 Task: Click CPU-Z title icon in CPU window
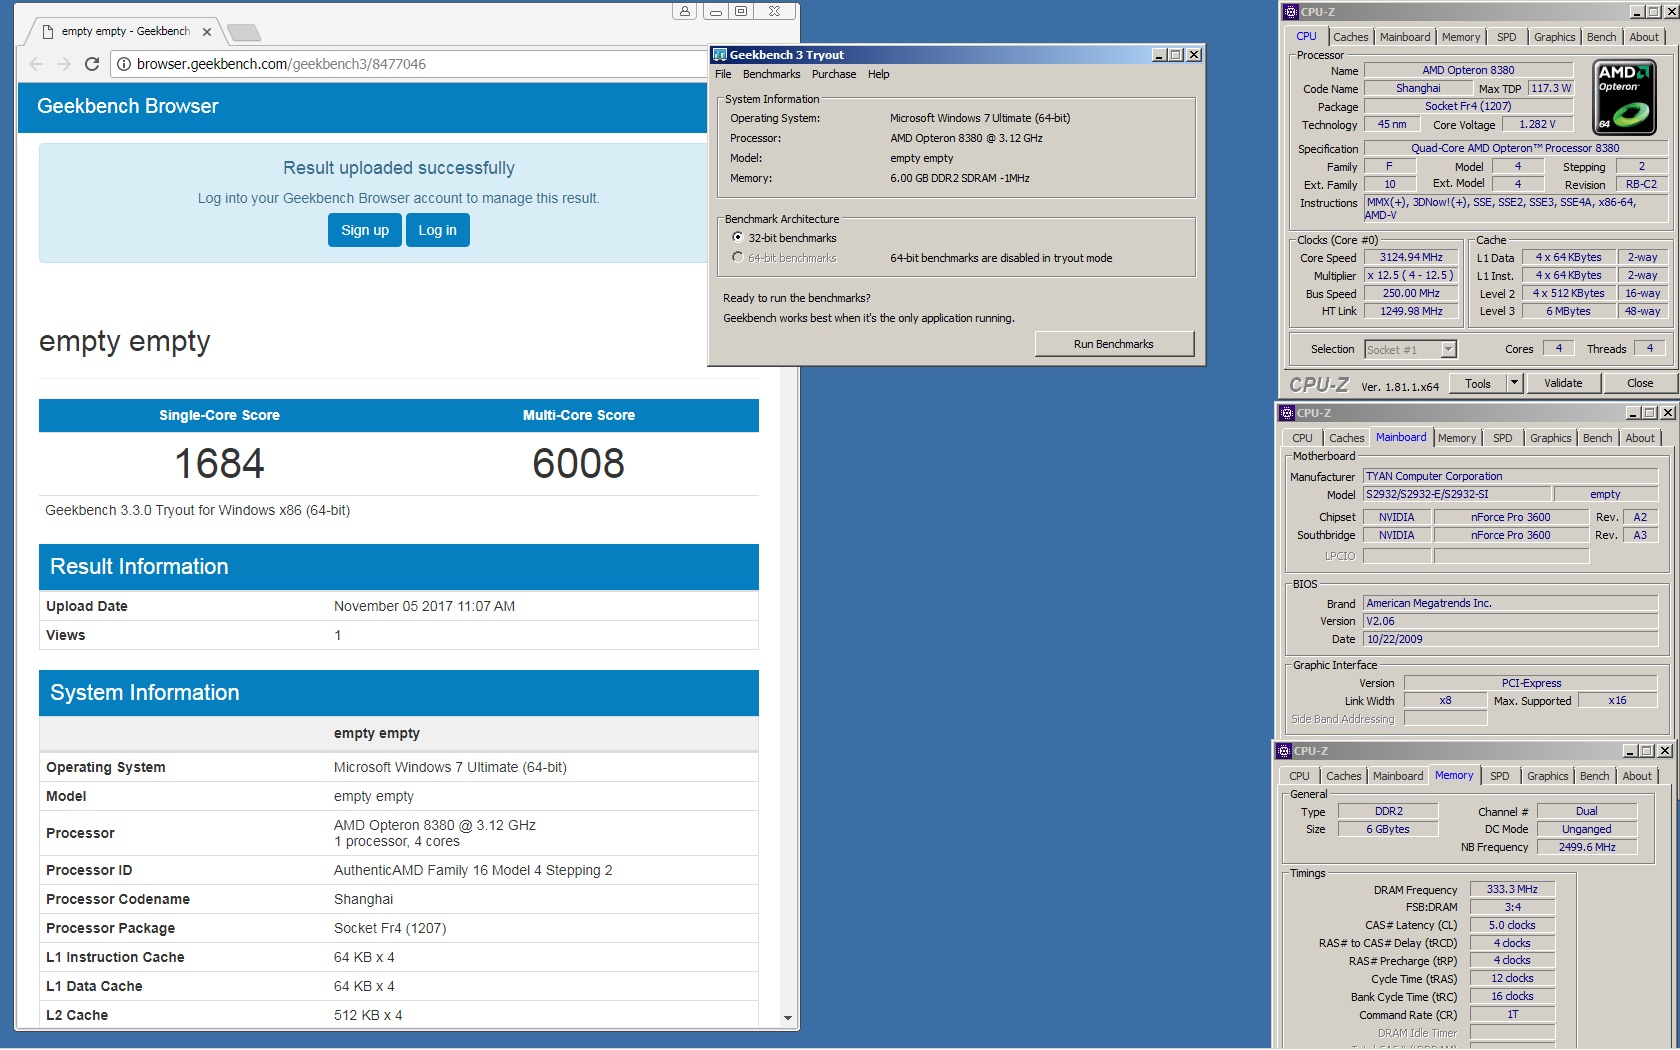coord(1291,12)
